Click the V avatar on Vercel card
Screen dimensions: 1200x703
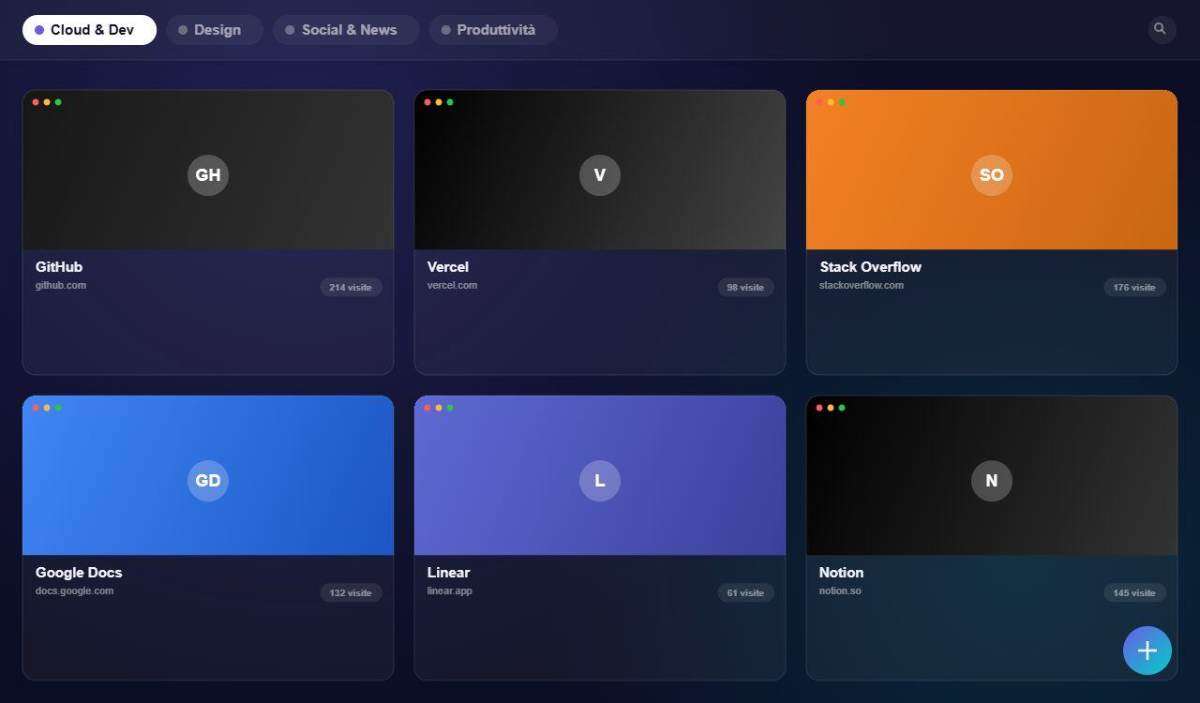pos(600,175)
